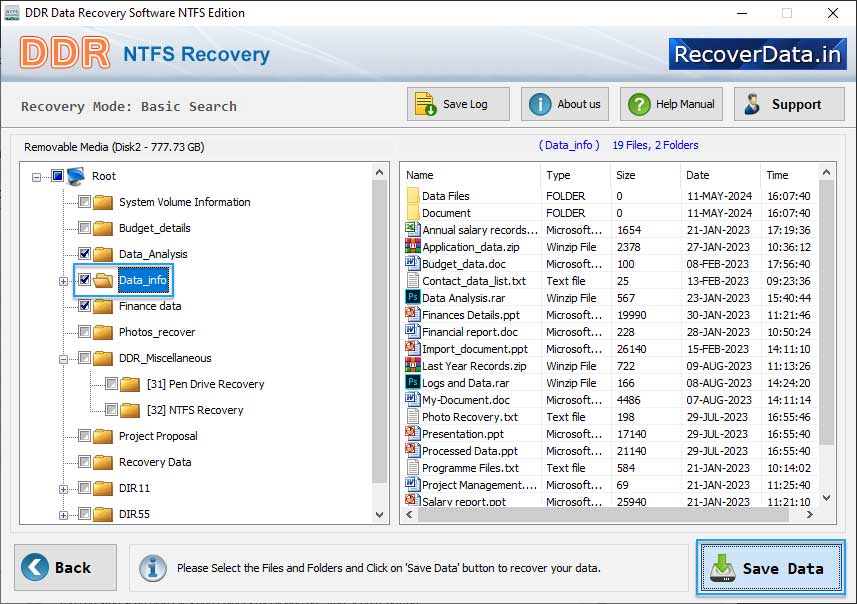The height and width of the screenshot is (604, 857).
Task: Go Back to the previous step
Action: pos(66,567)
